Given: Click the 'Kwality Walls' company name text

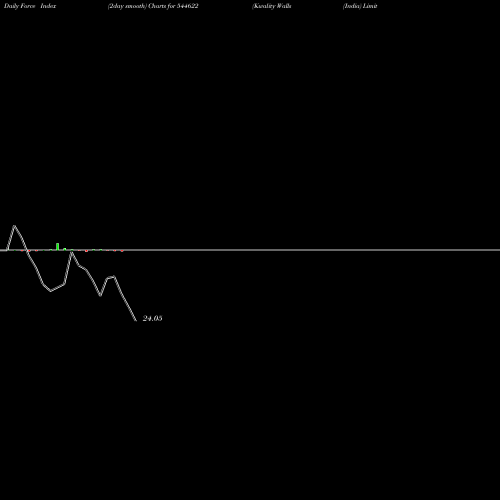Looking at the screenshot, I should (272, 6).
